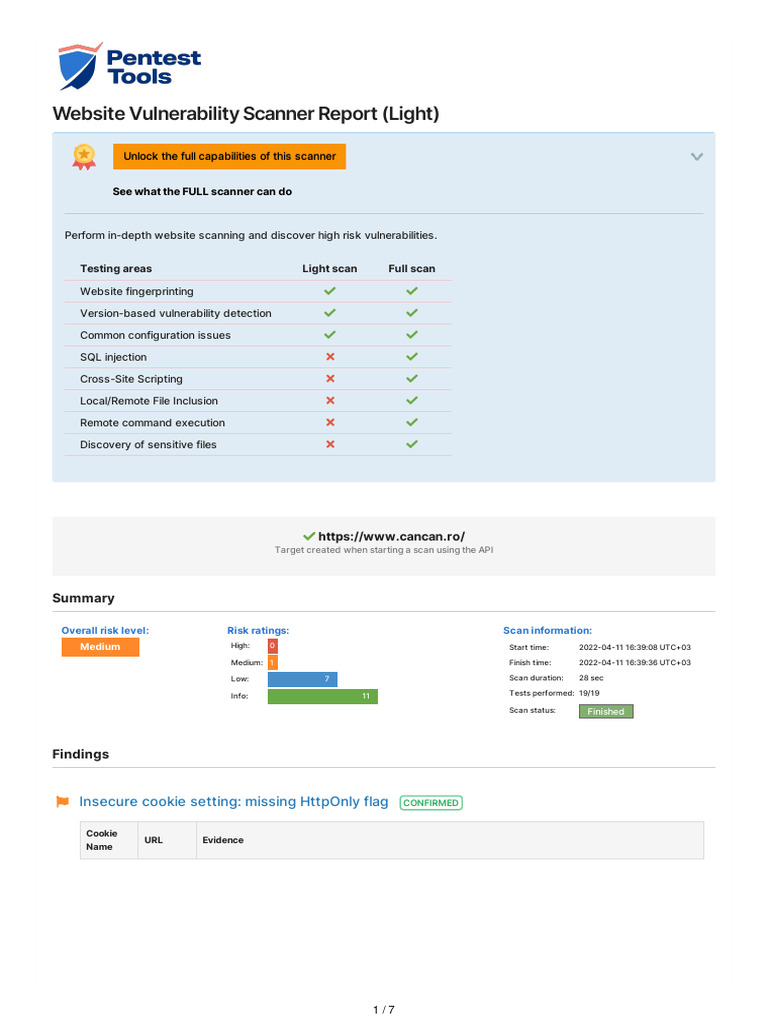This screenshot has height=1024, width=768.
Task: Click the red High risk rating bar
Action: (272, 646)
